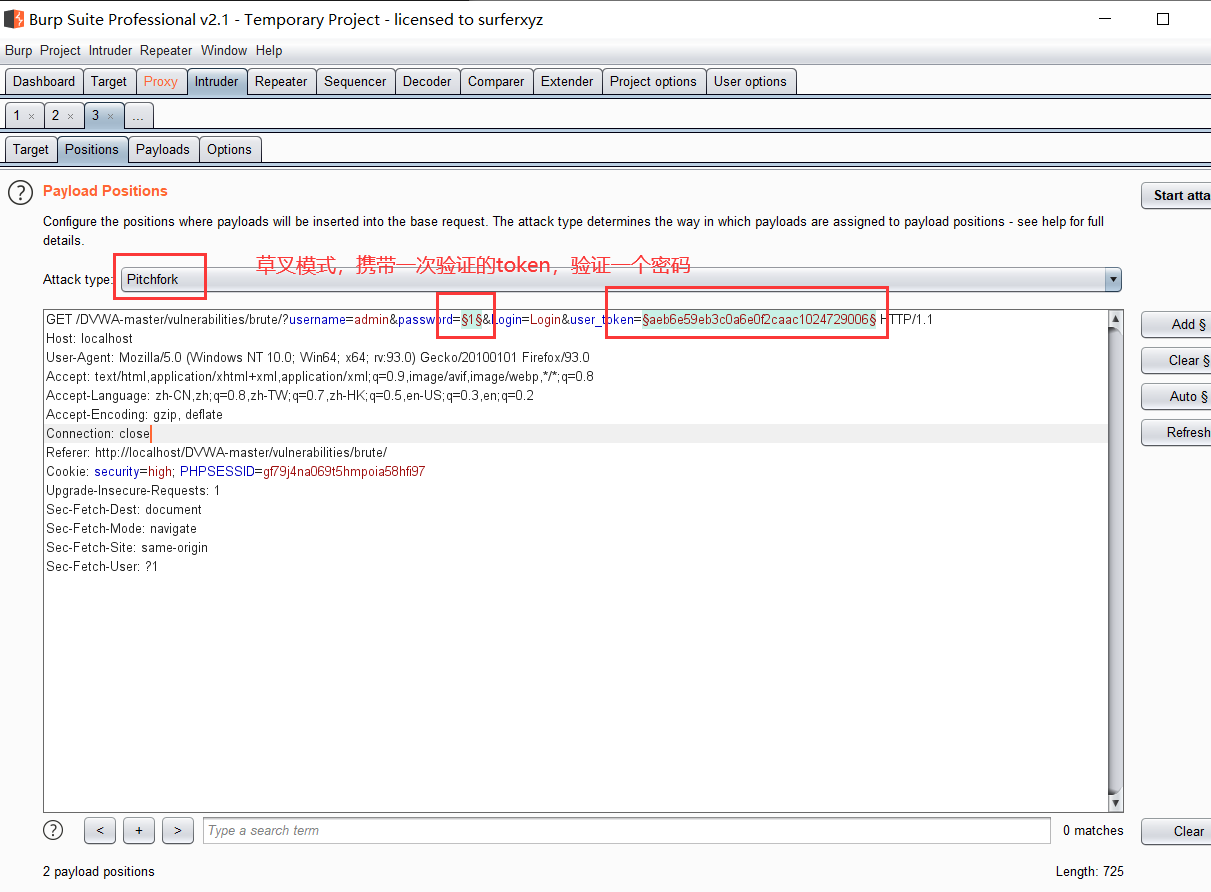Click the request editor scroll up arrow
This screenshot has height=892, width=1211.
point(1116,319)
